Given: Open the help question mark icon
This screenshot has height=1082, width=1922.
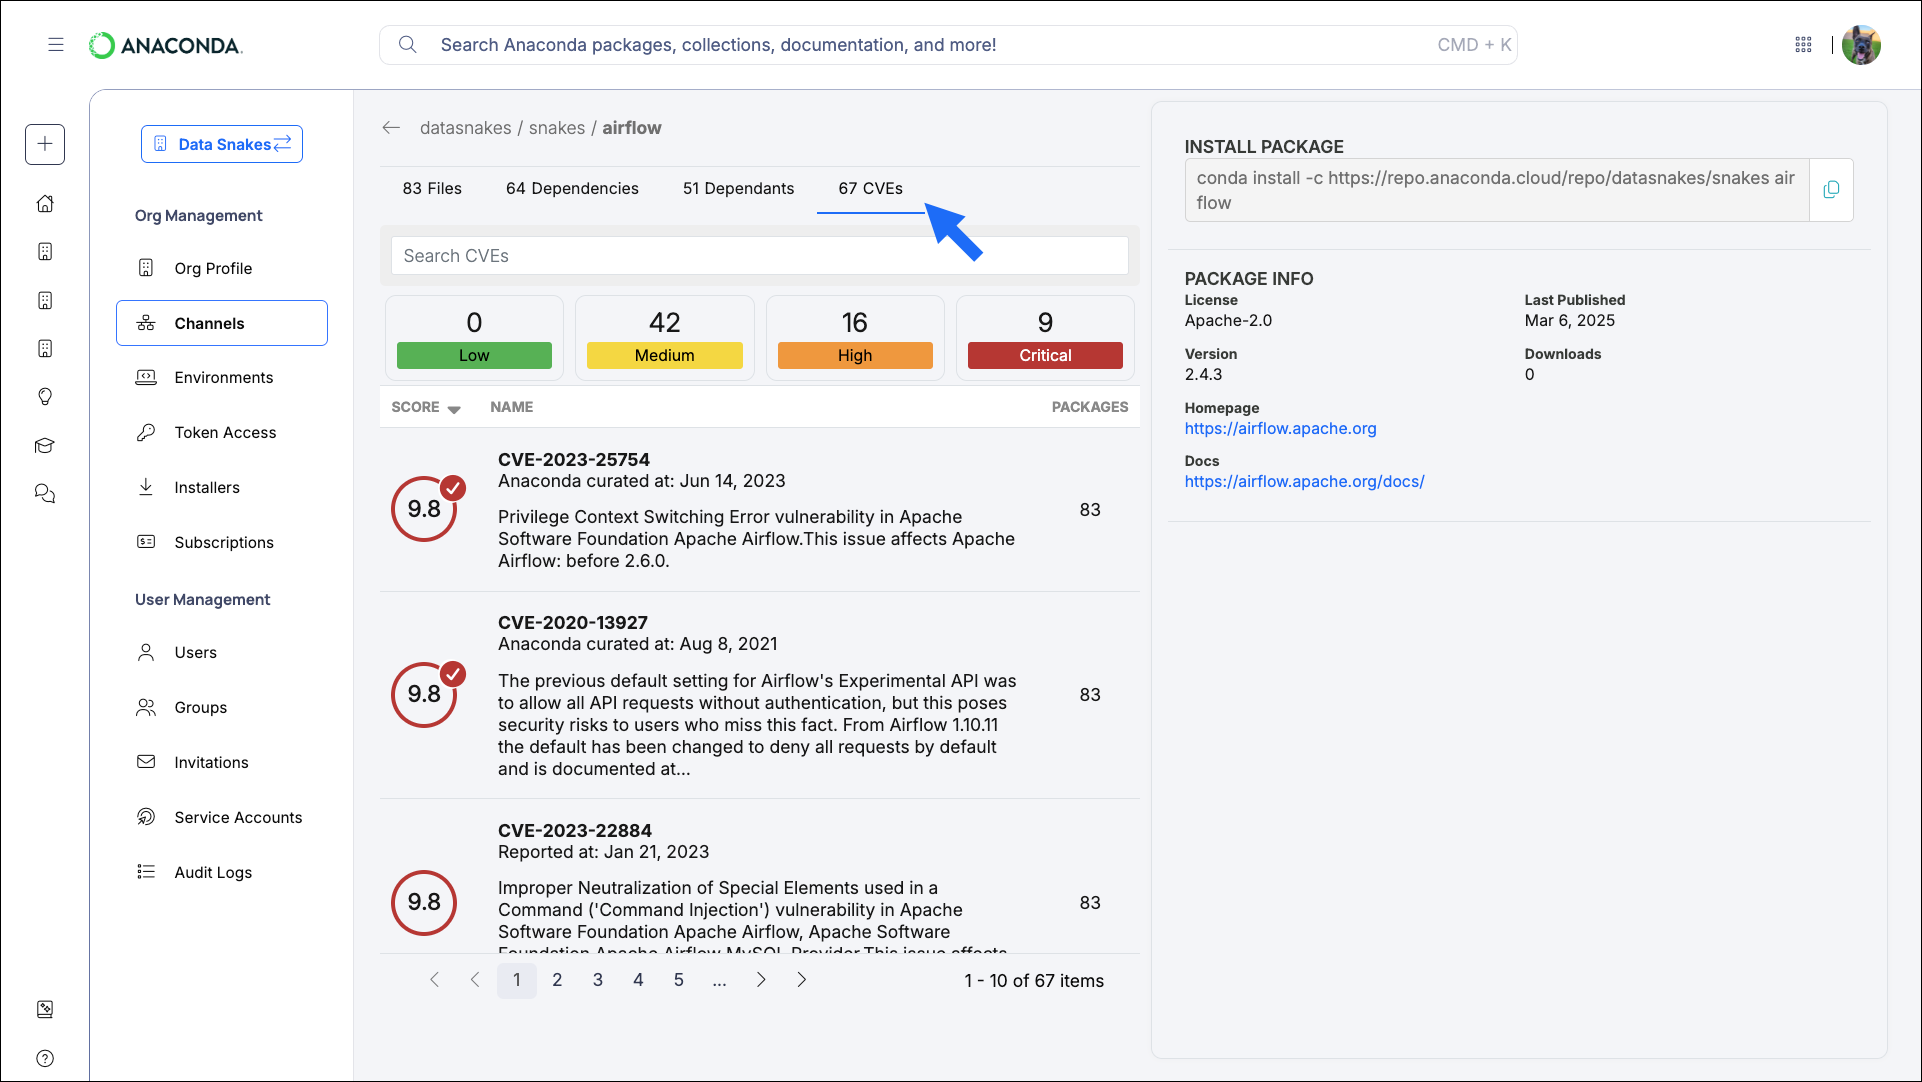Looking at the screenshot, I should point(45,1058).
